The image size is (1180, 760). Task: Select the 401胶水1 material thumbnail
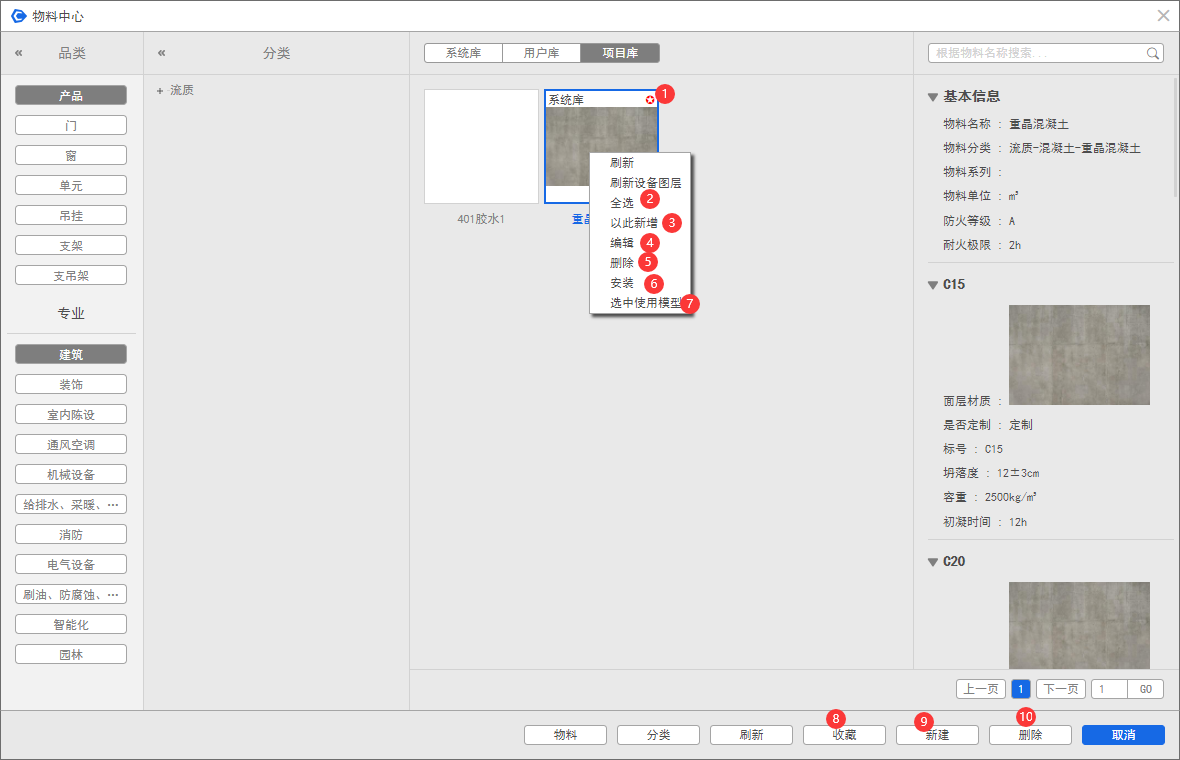click(481, 147)
